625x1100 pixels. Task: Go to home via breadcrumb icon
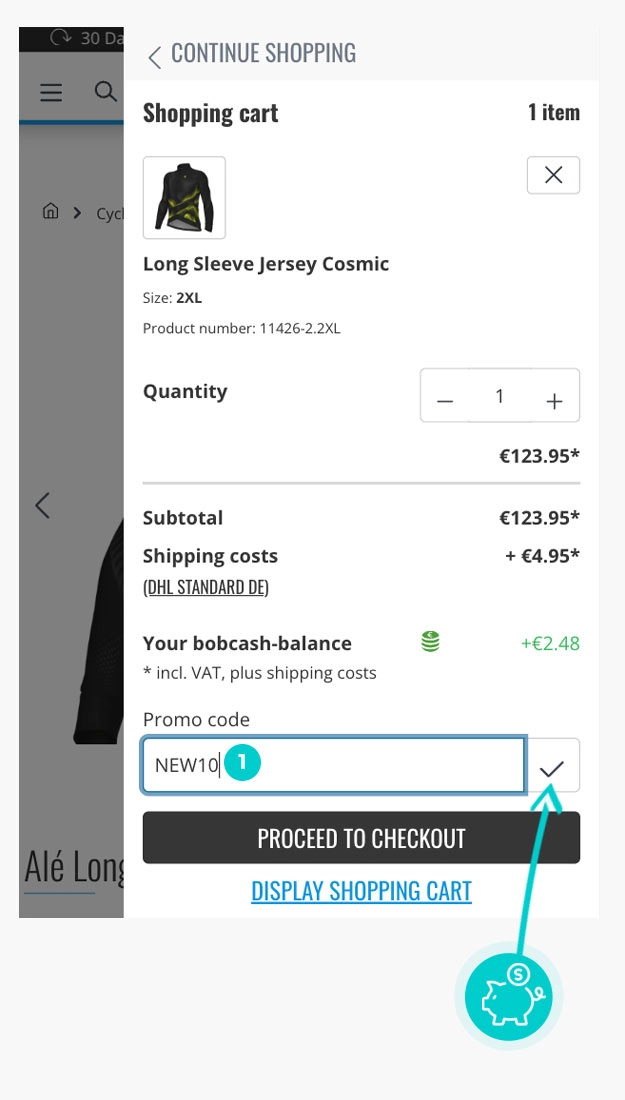click(50, 211)
